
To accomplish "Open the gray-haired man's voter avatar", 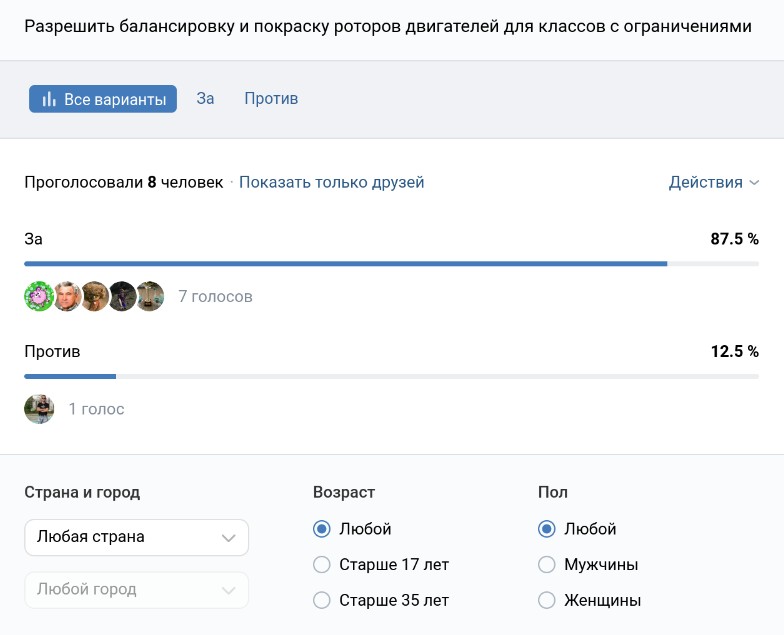I will (66, 296).
